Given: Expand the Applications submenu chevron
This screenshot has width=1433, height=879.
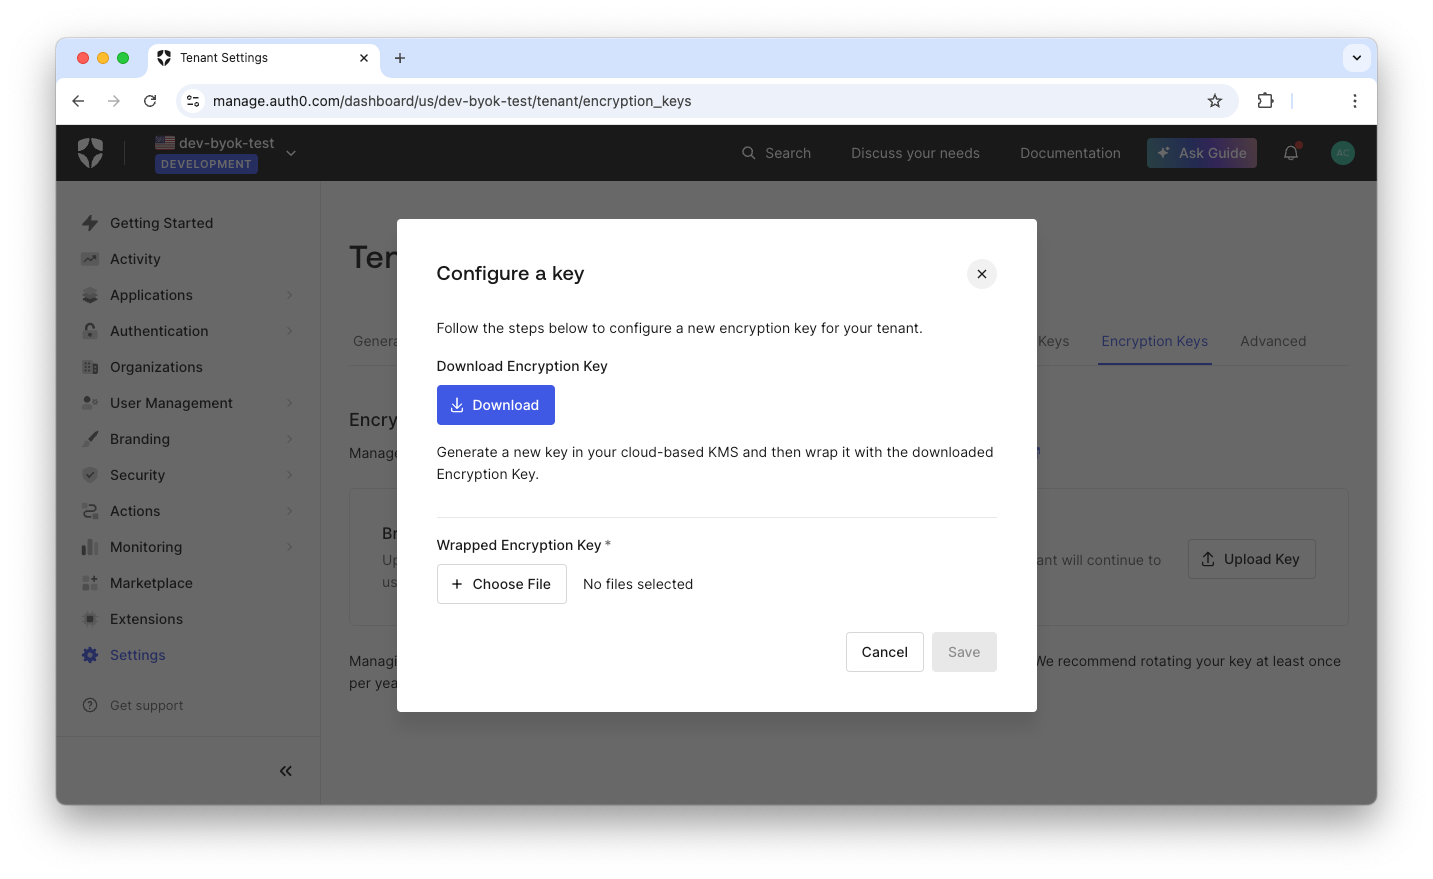Looking at the screenshot, I should [290, 295].
